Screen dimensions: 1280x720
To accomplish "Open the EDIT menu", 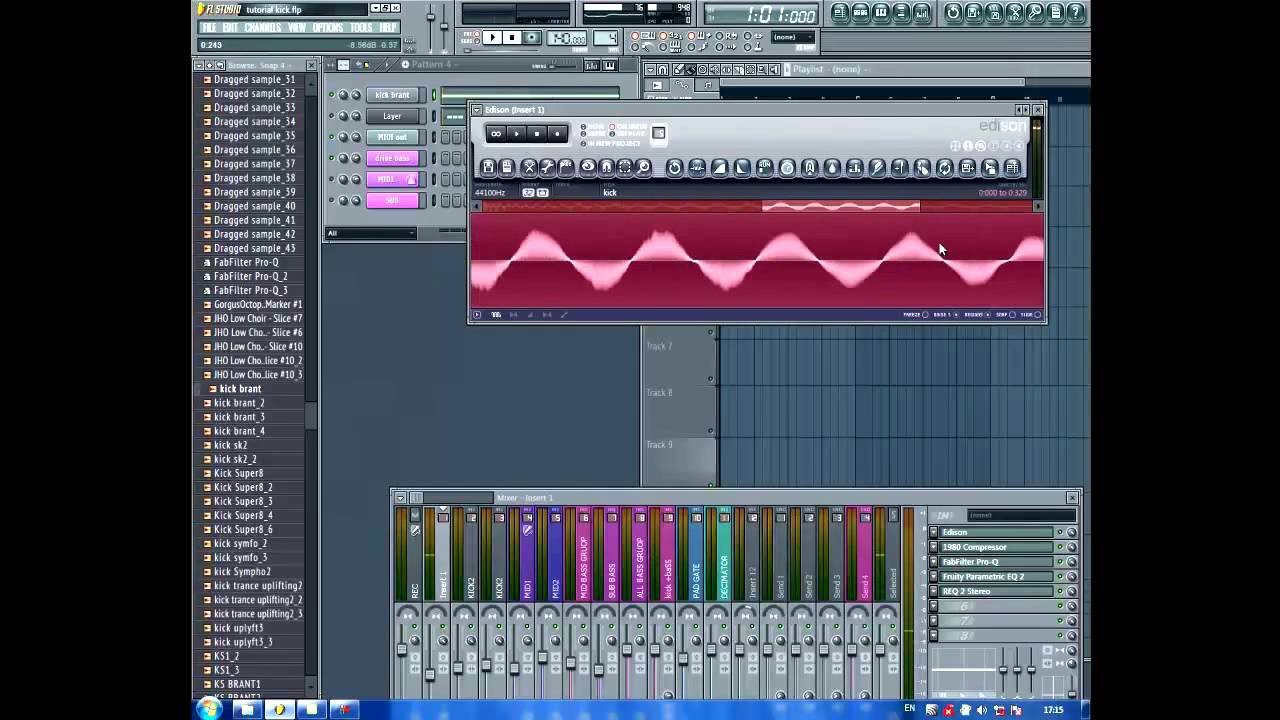I will (x=230, y=28).
